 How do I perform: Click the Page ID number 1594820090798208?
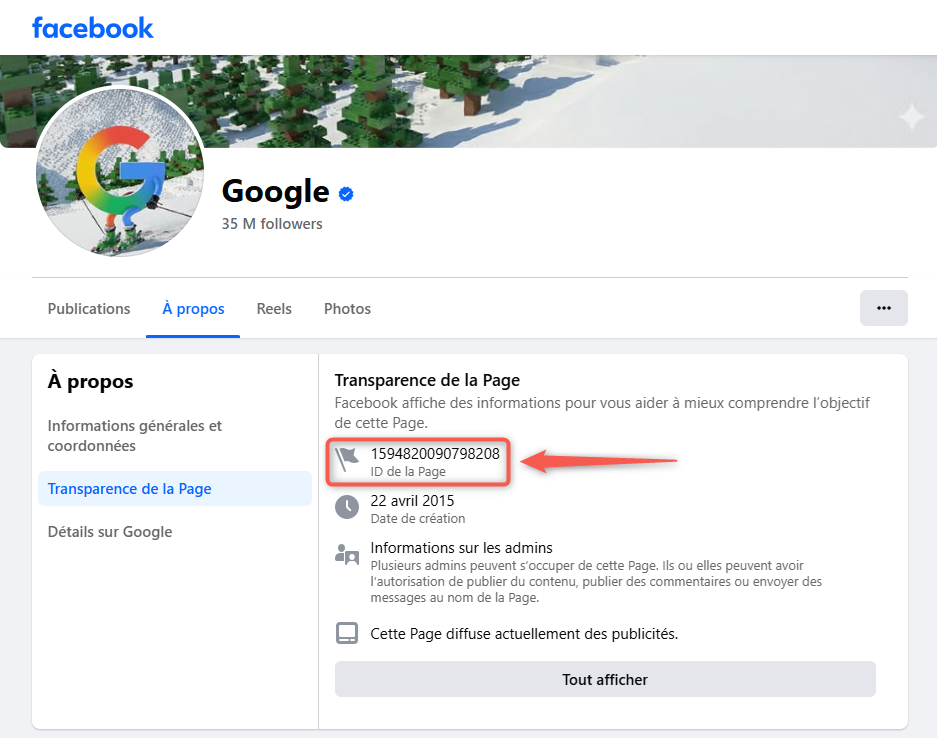tap(435, 454)
